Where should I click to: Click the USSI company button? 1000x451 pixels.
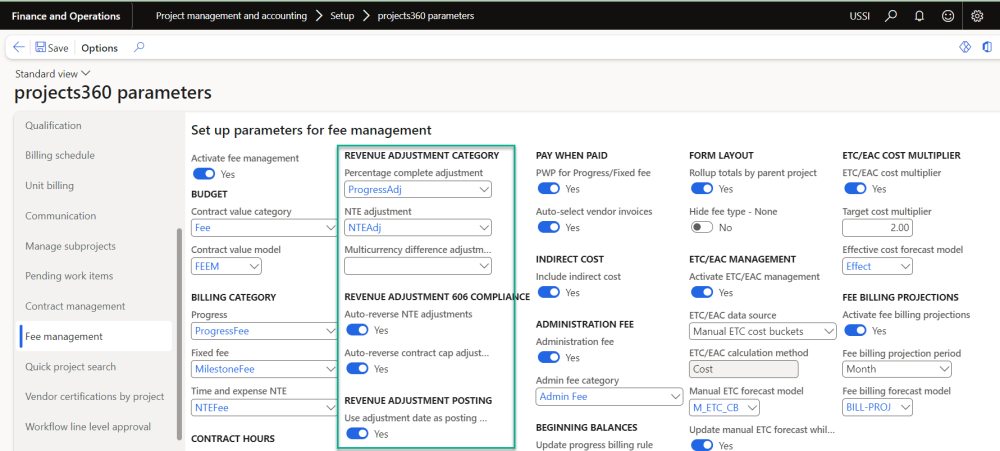point(859,16)
